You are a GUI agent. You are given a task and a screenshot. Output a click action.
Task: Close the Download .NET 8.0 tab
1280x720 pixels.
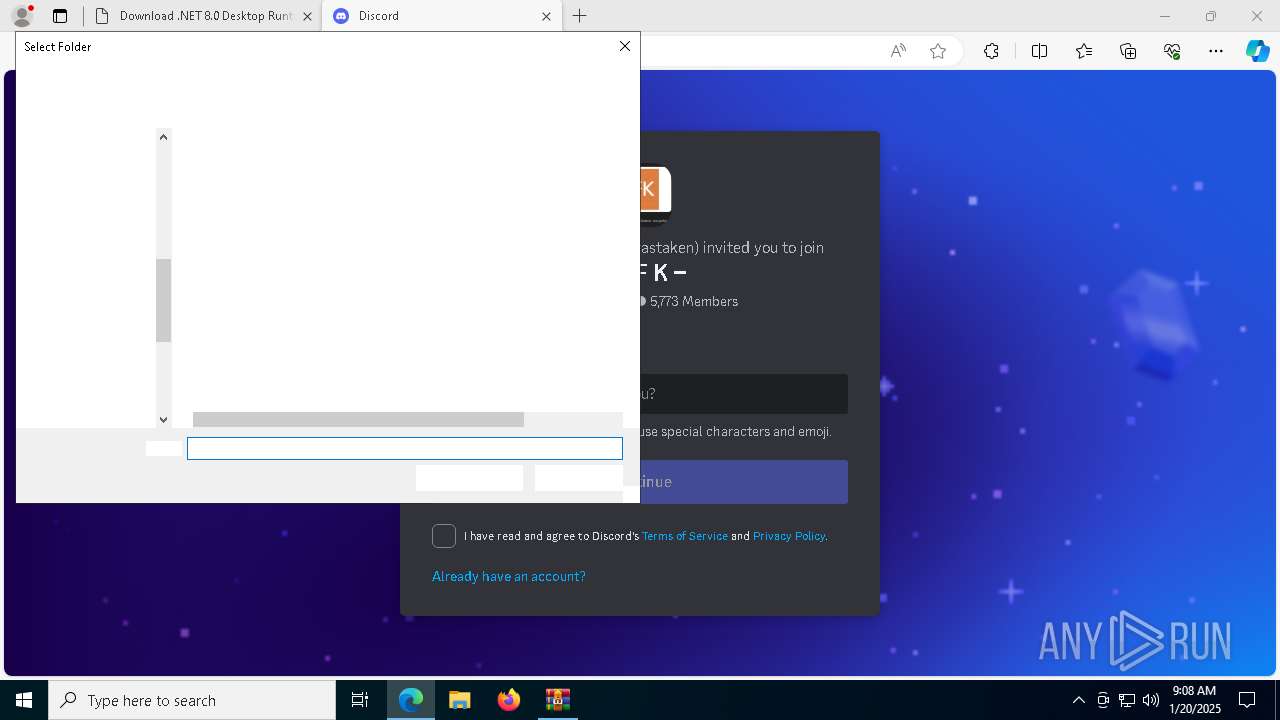coord(307,16)
